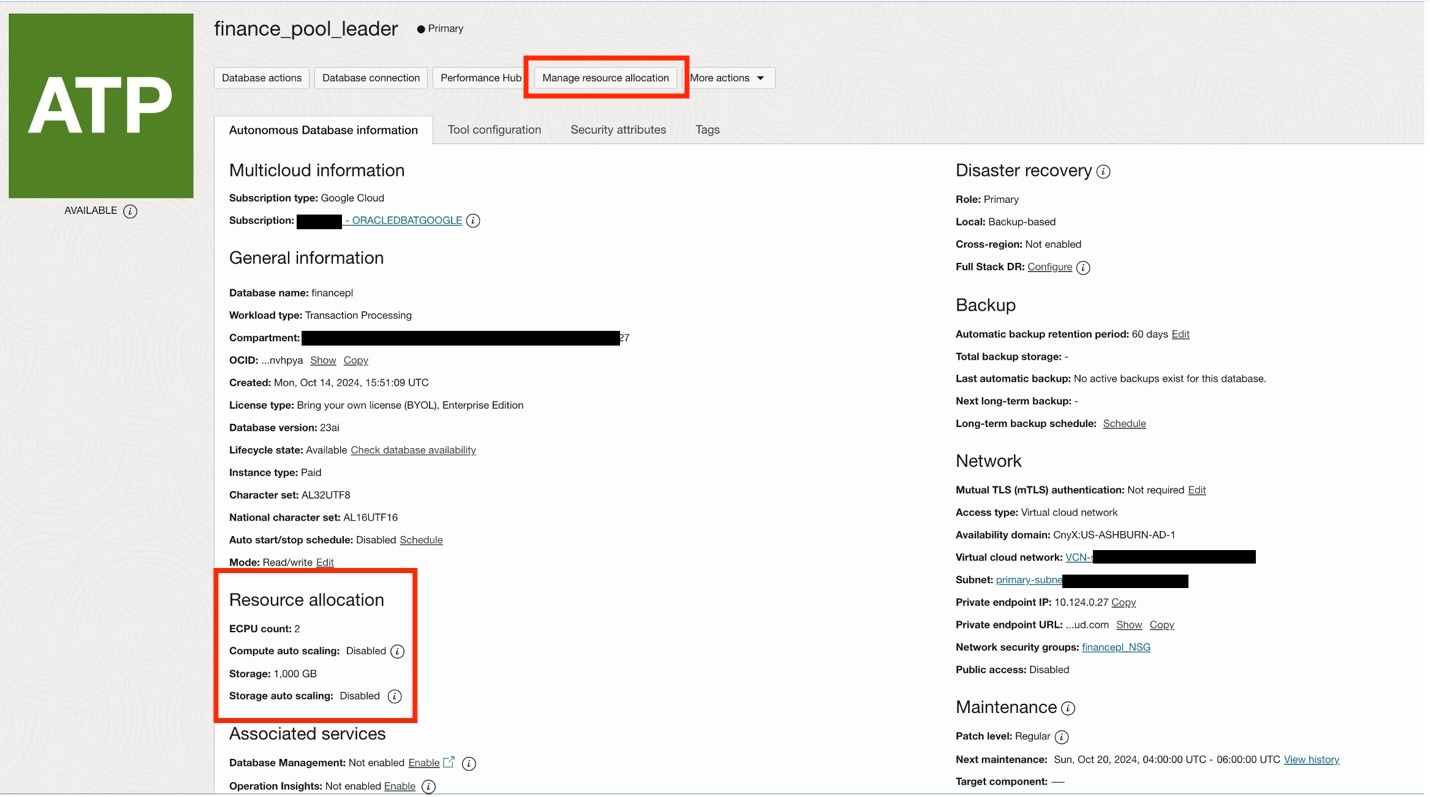Click the availability domain CnyX:US-ASHBURN-AD-1 text

1114,536
